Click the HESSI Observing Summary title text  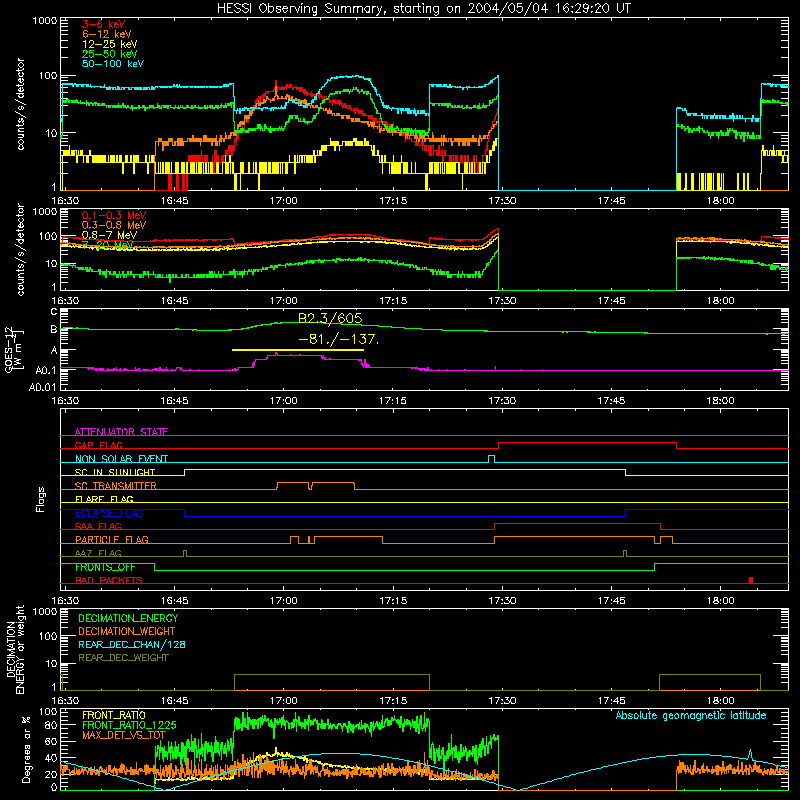423,9
